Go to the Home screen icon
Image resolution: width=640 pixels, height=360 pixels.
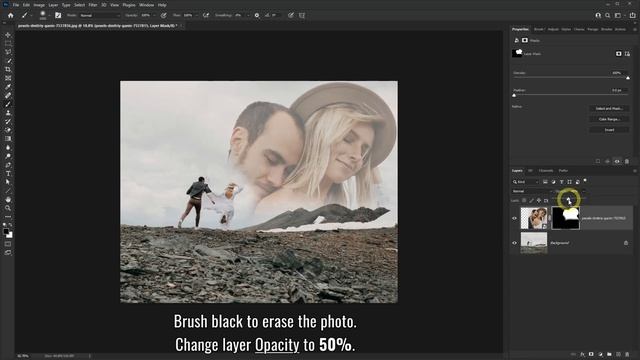(11, 16)
